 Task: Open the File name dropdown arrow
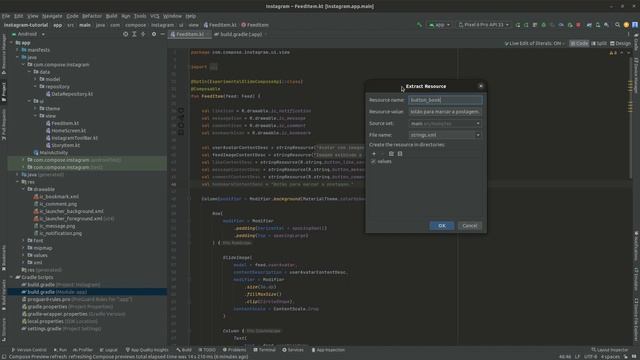(x=478, y=135)
